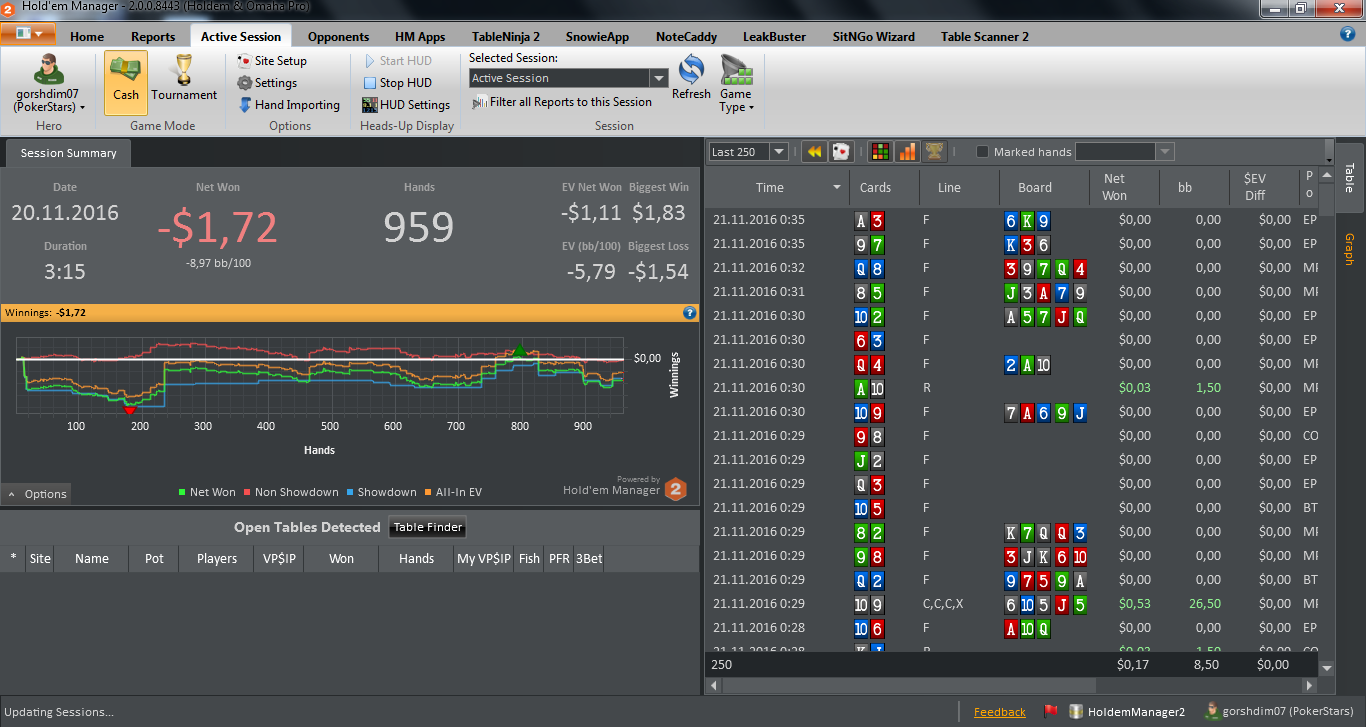Select Cash game mode
Screen dimensions: 1366x727
point(126,83)
